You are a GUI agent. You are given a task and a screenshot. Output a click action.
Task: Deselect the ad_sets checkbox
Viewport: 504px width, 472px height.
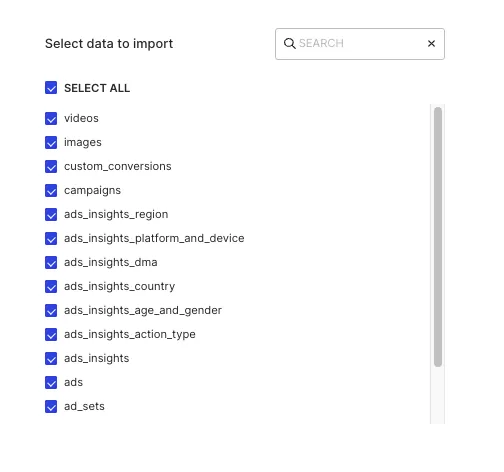click(x=51, y=406)
